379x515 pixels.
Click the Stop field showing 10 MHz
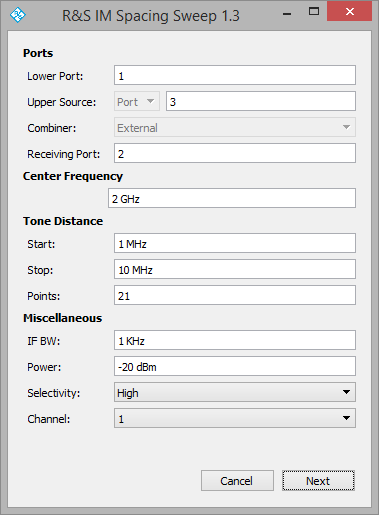click(x=235, y=269)
